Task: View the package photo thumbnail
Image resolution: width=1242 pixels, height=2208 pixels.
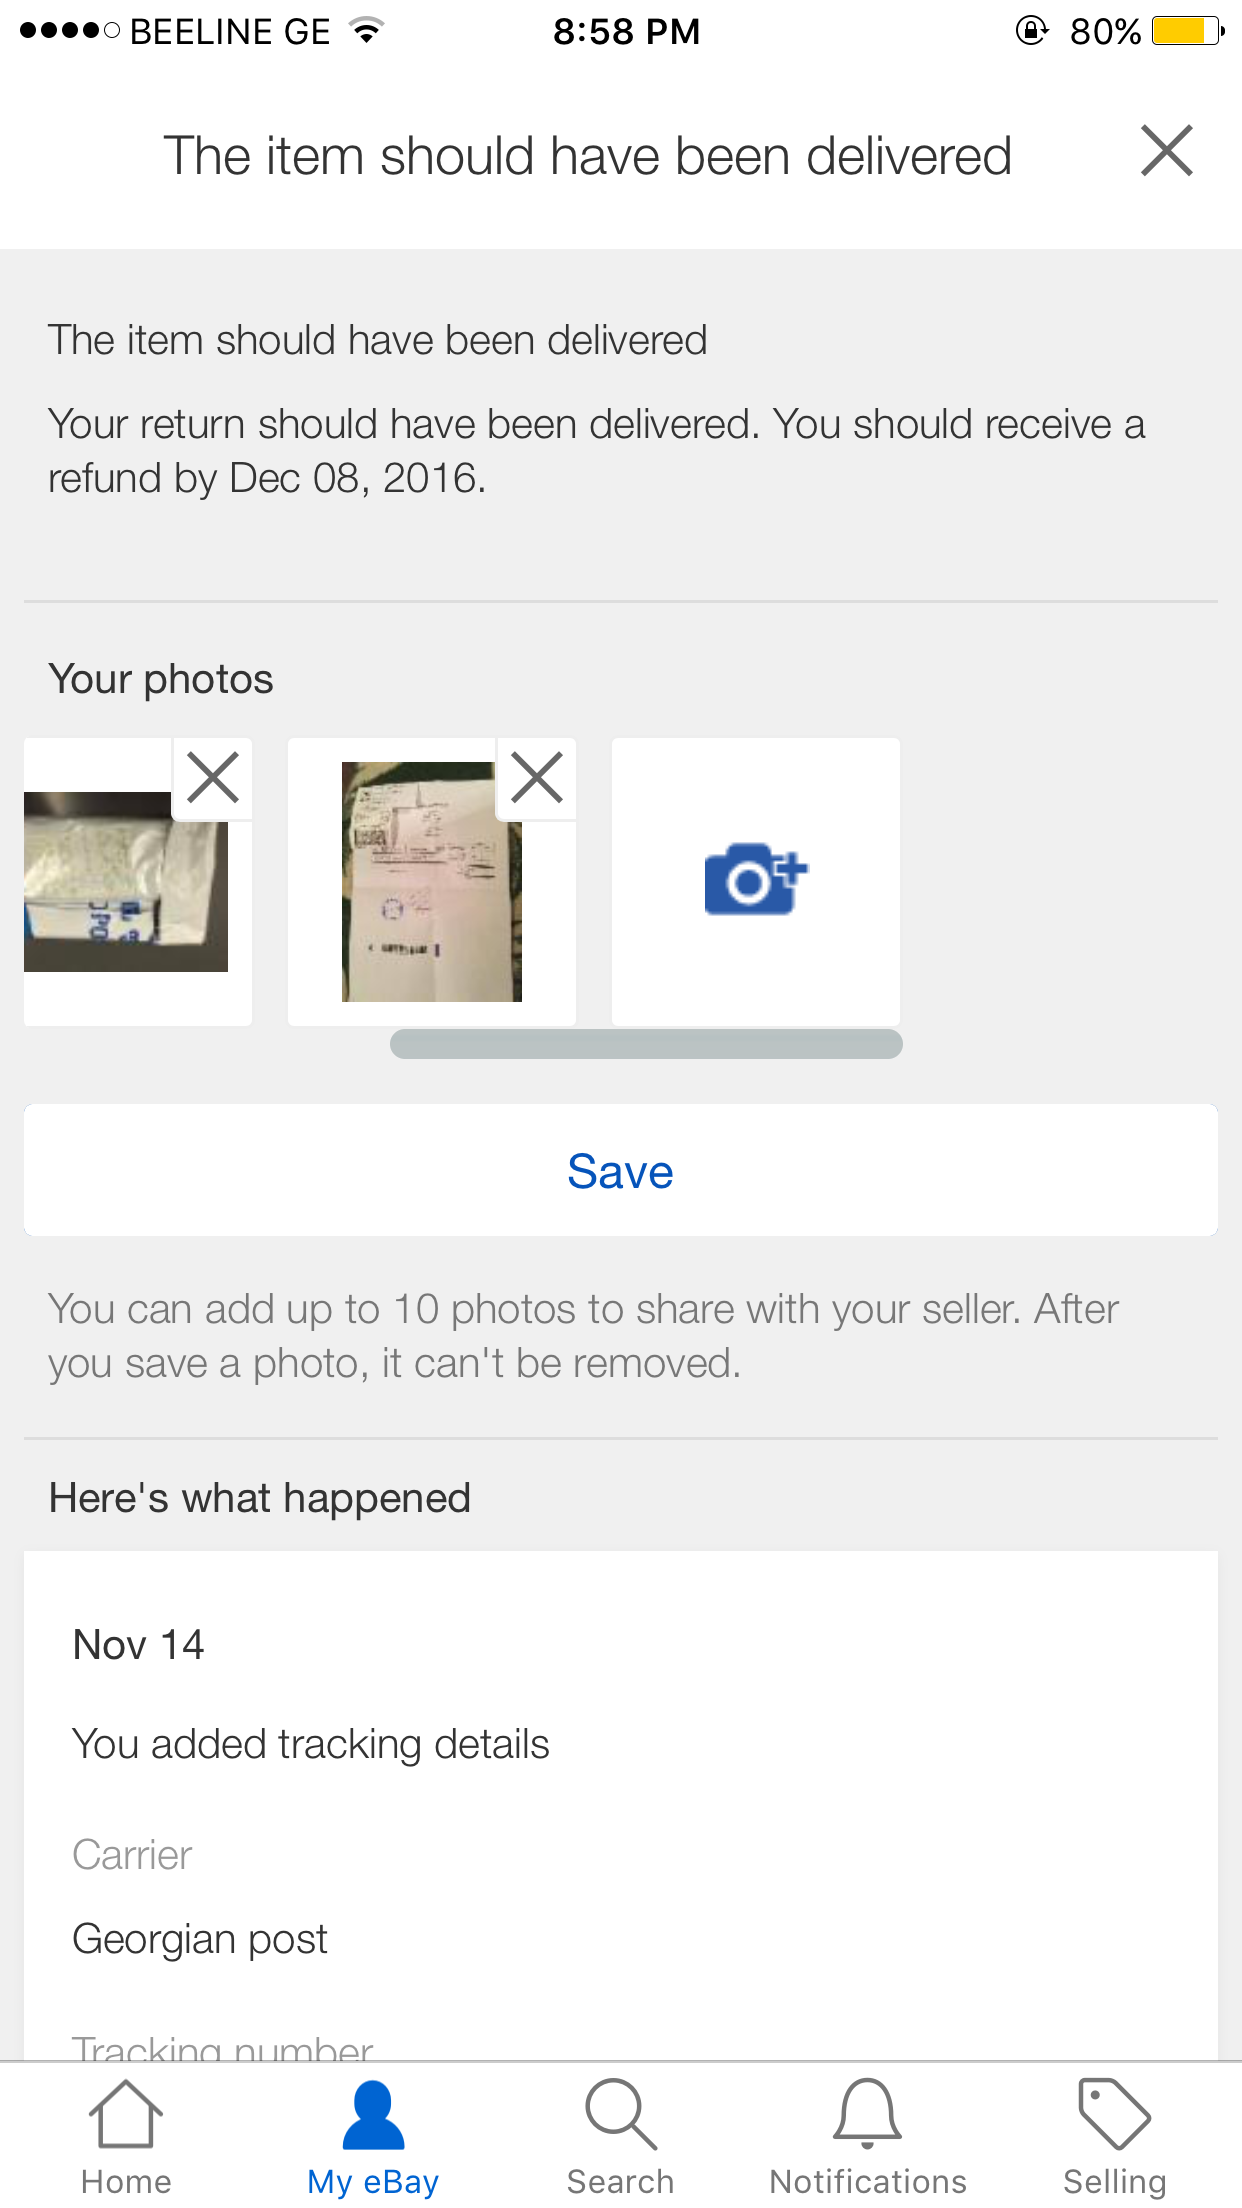Action: coord(126,881)
